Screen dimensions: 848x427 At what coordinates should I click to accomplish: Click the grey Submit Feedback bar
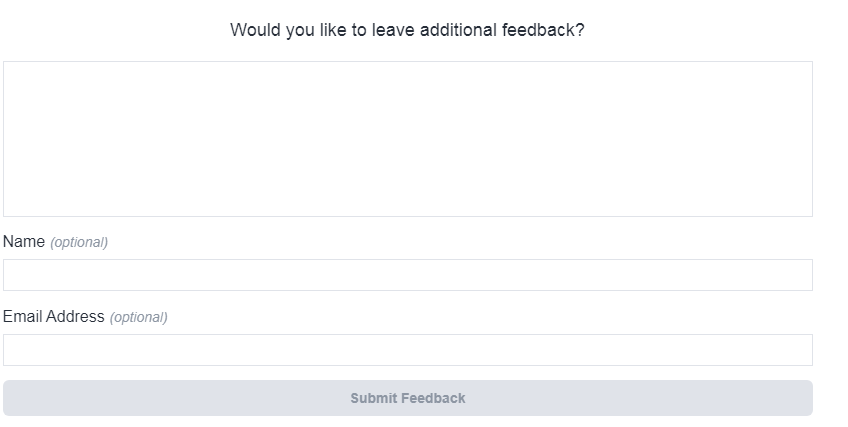[407, 398]
